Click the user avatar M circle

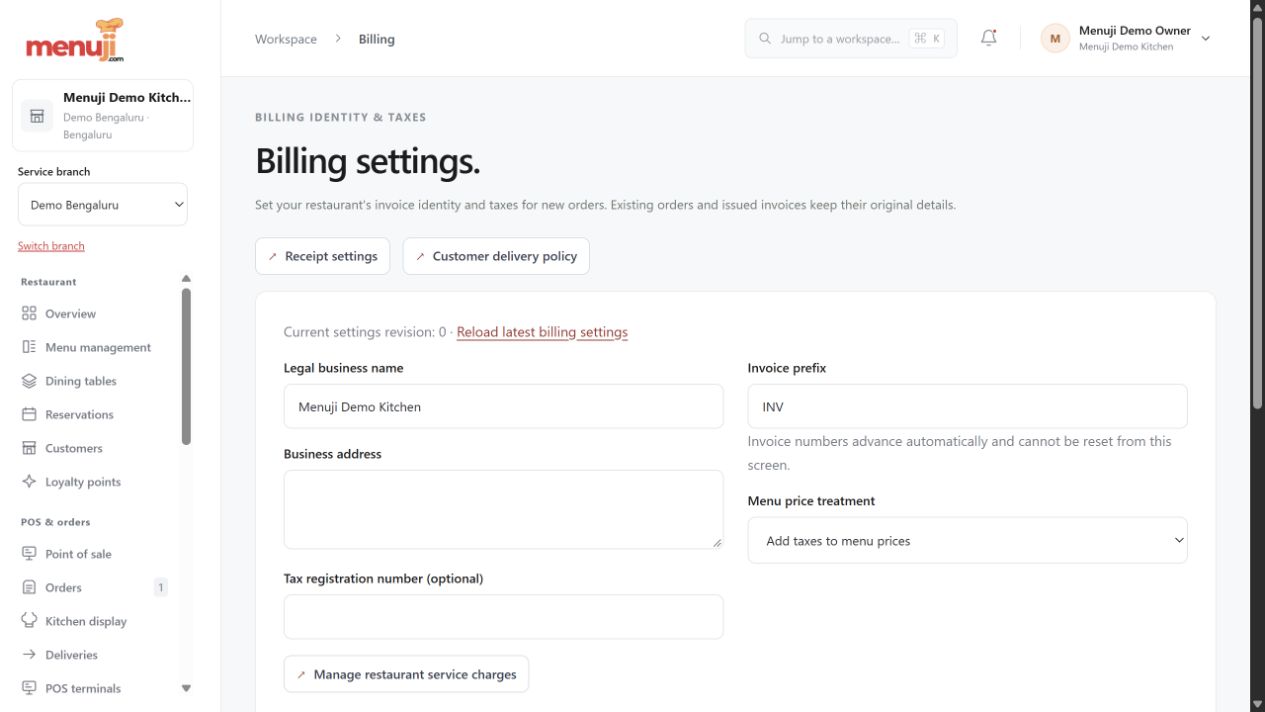1054,39
